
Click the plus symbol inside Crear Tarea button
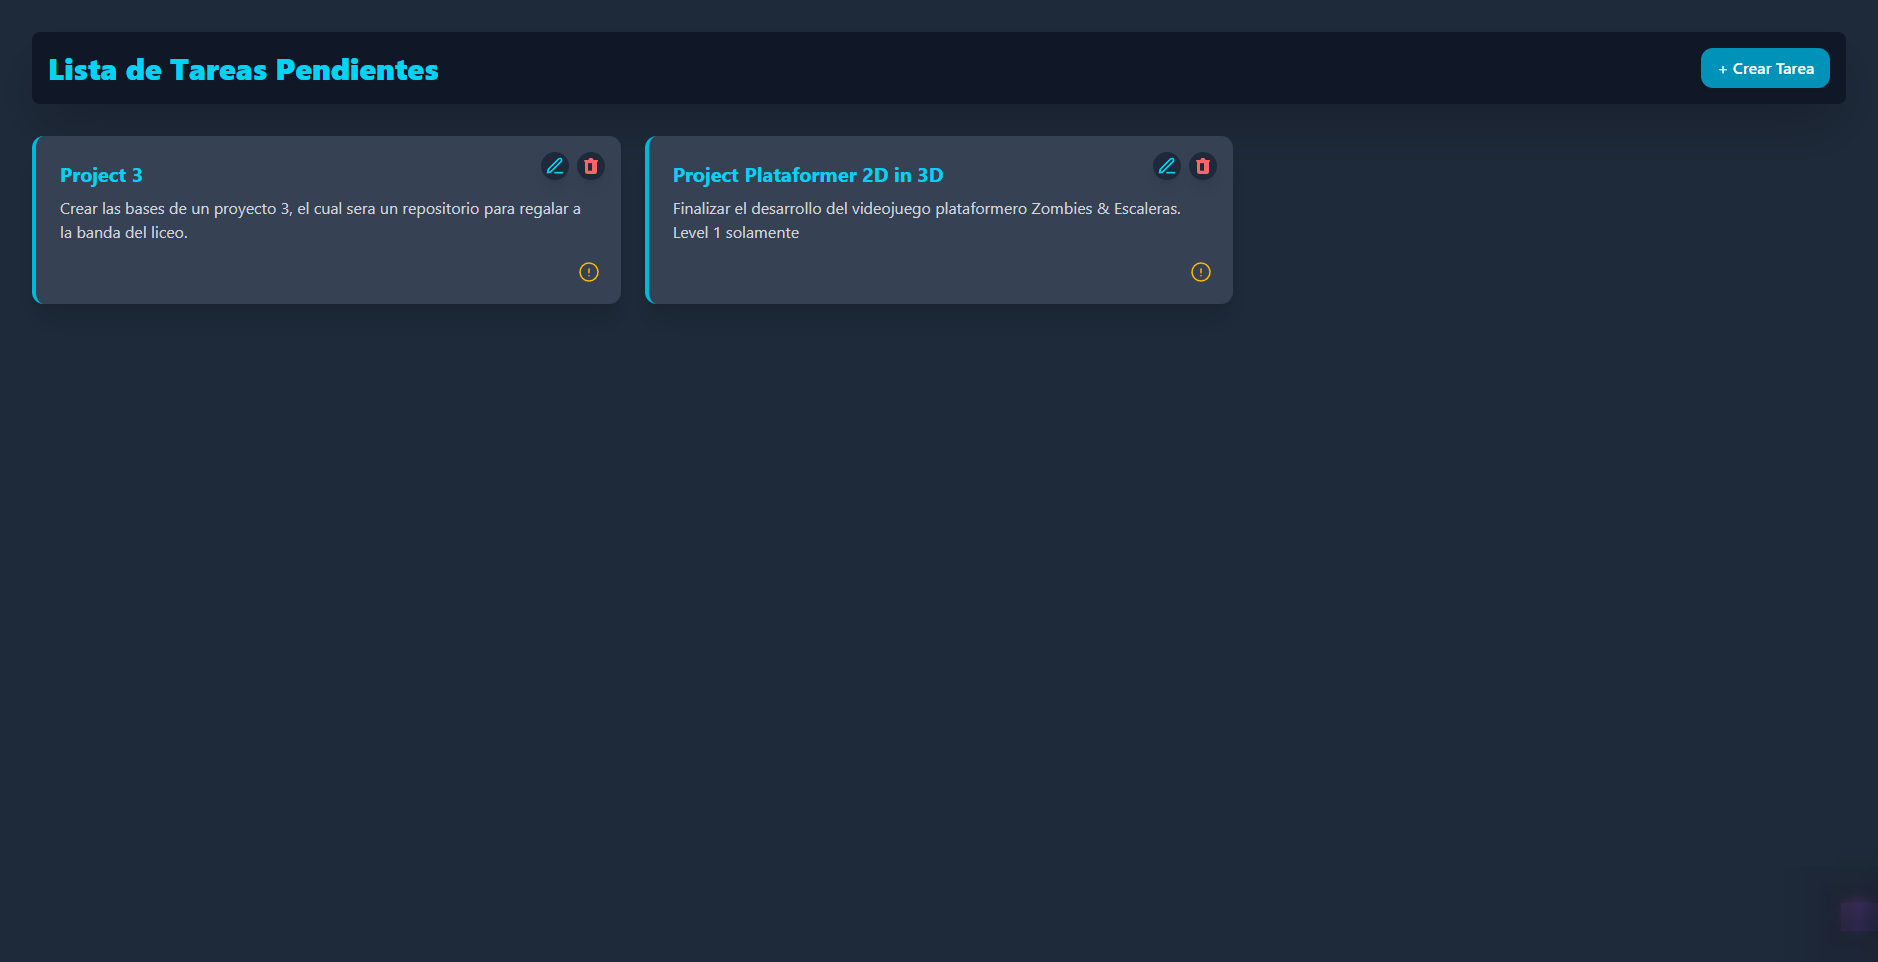[1721, 68]
